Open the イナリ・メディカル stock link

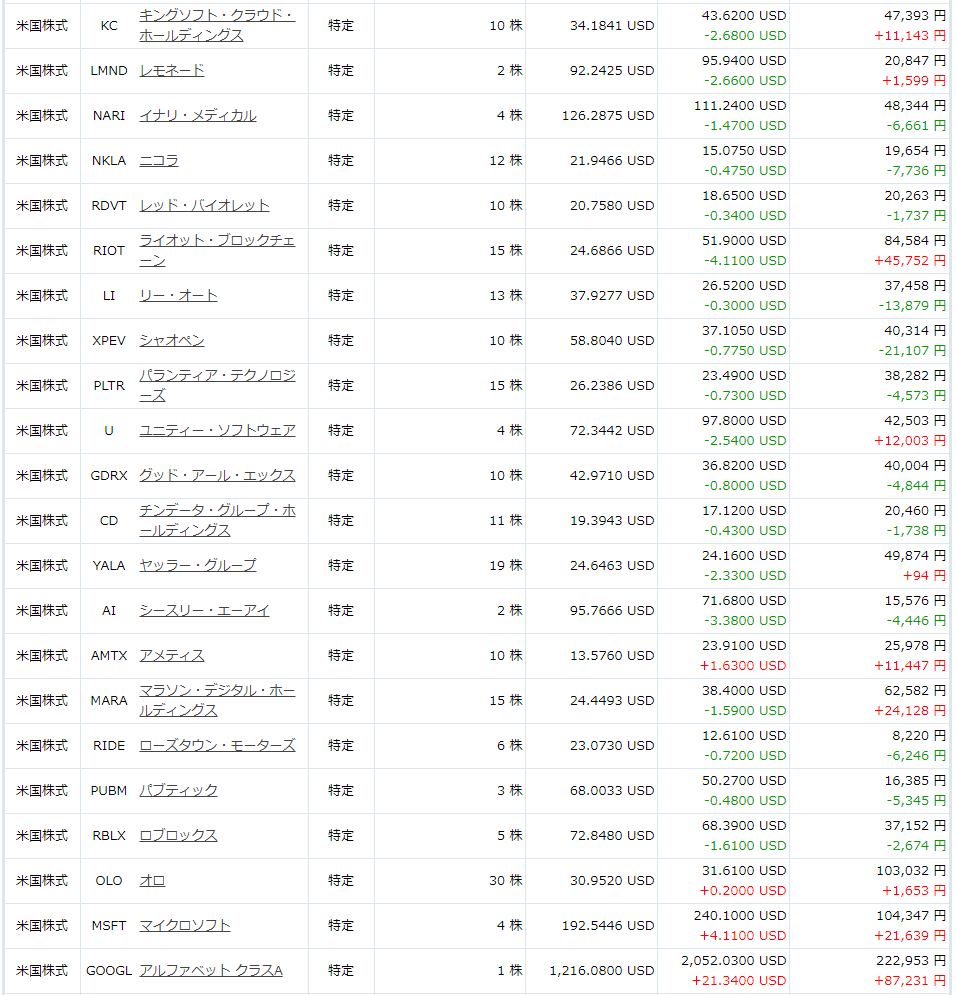[x=198, y=115]
